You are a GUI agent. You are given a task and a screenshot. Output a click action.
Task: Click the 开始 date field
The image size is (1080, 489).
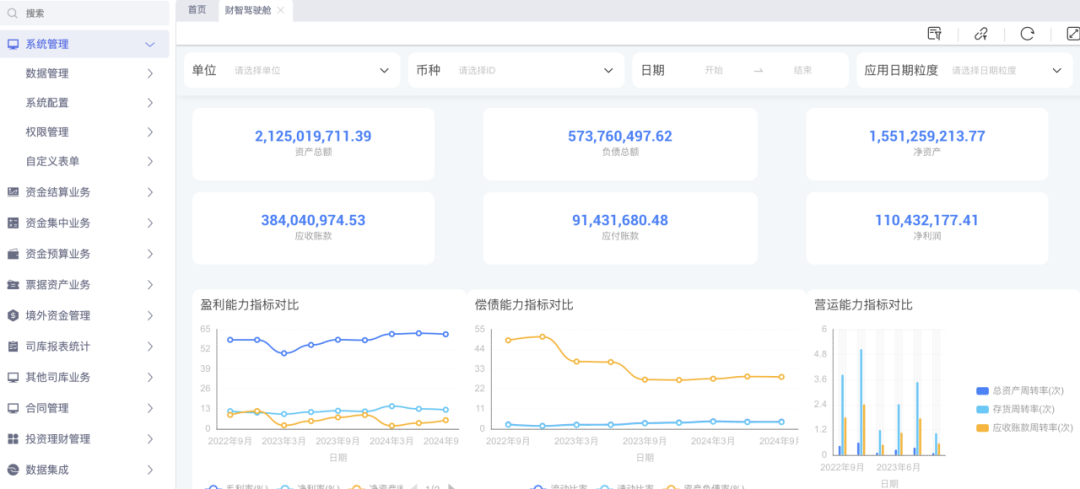(x=714, y=70)
